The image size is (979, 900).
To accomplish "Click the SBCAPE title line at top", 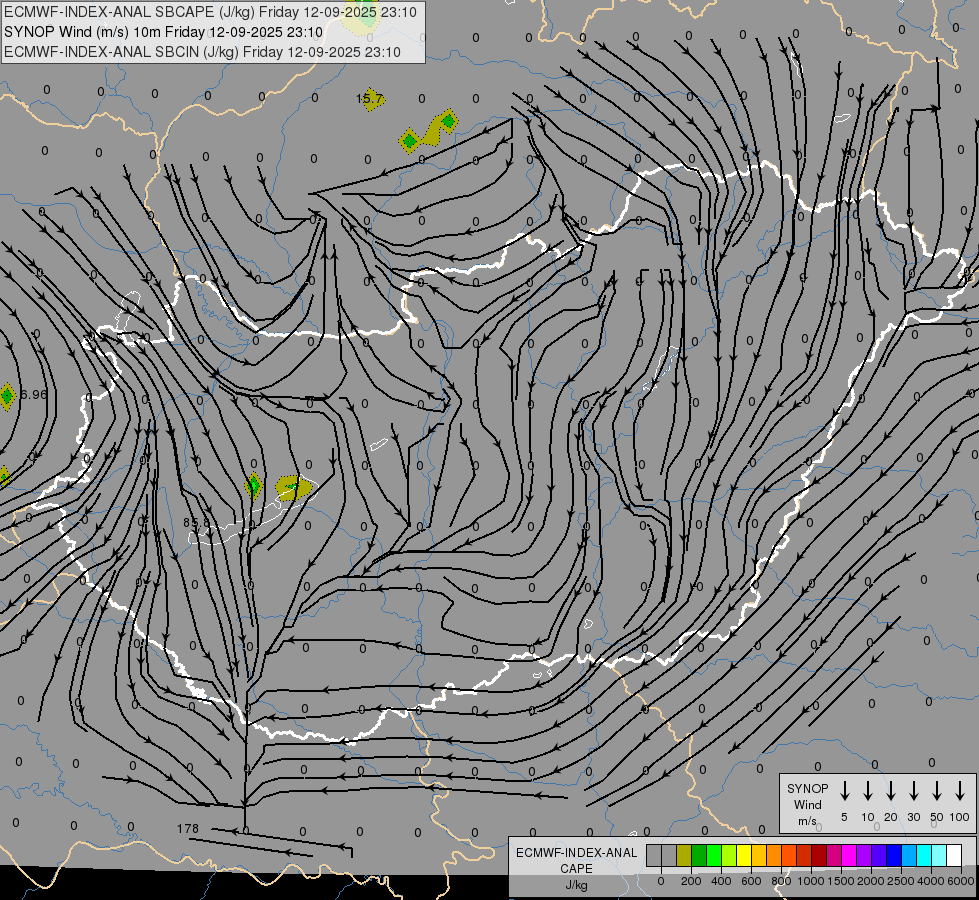I will point(210,12).
